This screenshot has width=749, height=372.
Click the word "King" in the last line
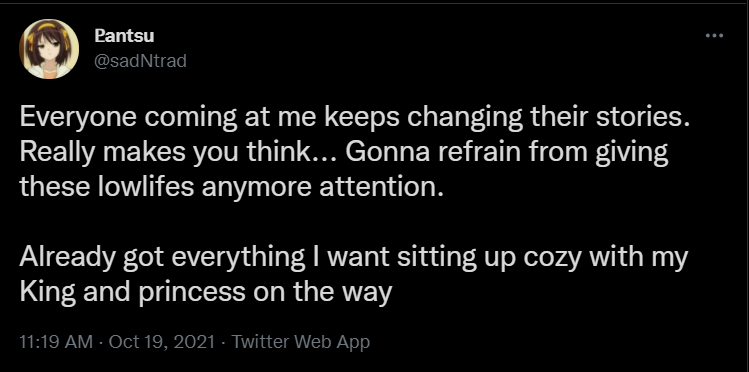tap(48, 292)
